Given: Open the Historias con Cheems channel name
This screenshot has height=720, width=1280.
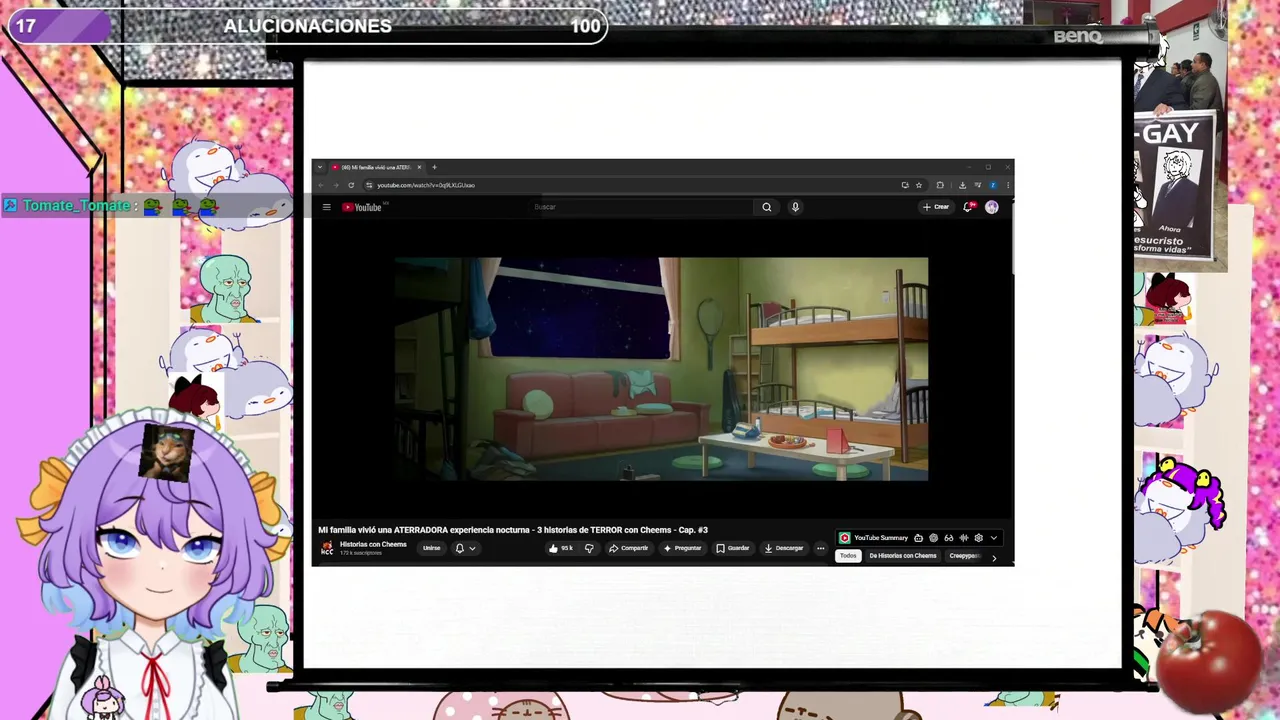Looking at the screenshot, I should point(373,545).
